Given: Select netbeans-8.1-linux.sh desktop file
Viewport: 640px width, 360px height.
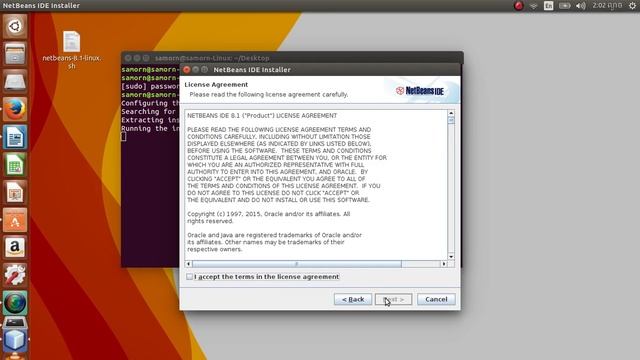Looking at the screenshot, I should pyautogui.click(x=71, y=50).
